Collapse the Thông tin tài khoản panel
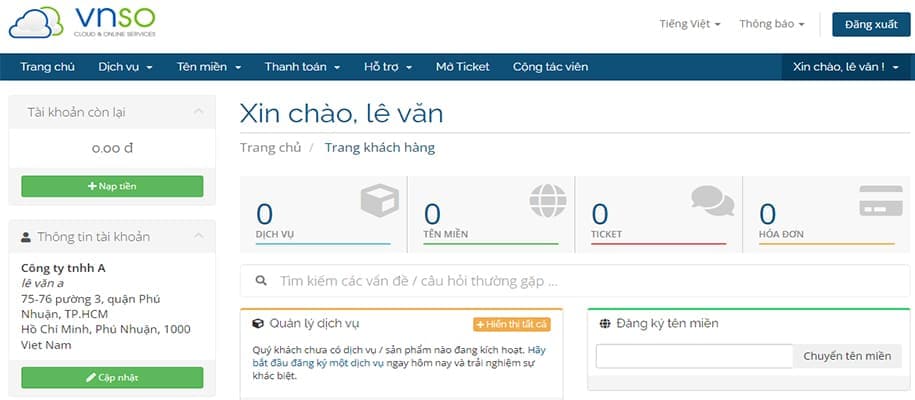915x400 pixels. 199,236
